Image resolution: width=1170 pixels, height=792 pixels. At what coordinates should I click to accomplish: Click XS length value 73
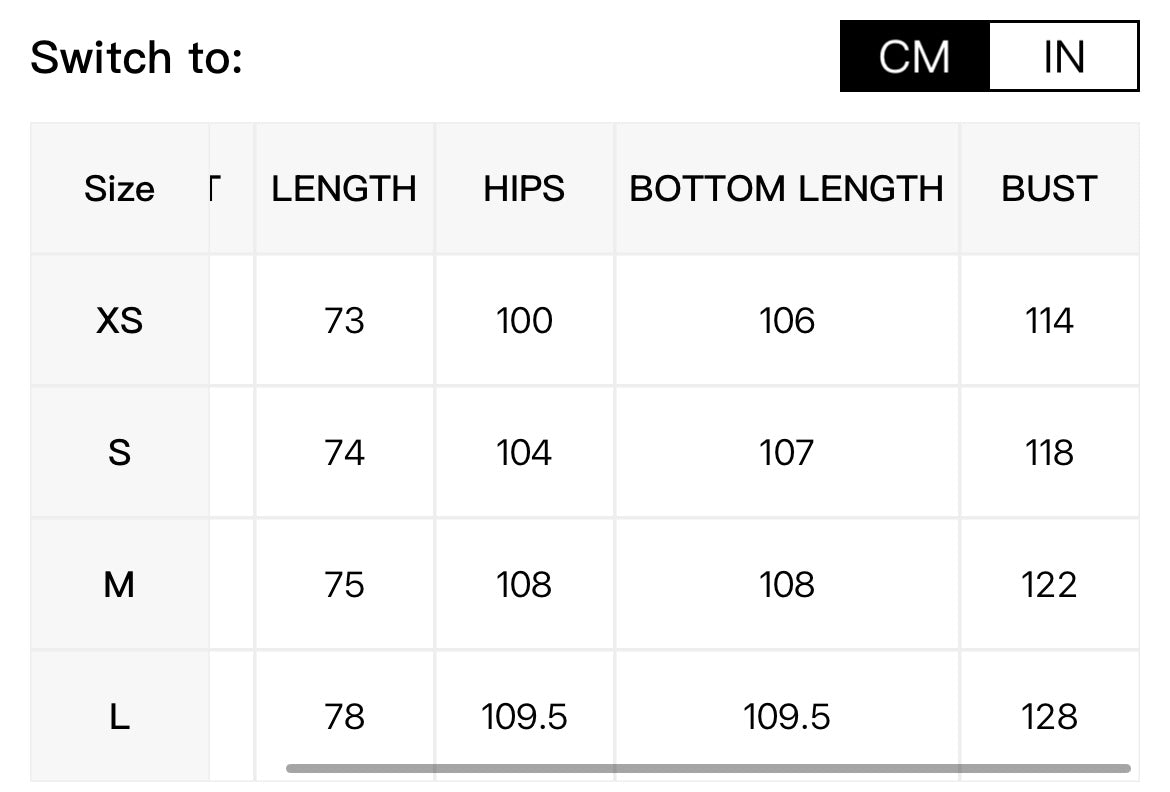[344, 321]
